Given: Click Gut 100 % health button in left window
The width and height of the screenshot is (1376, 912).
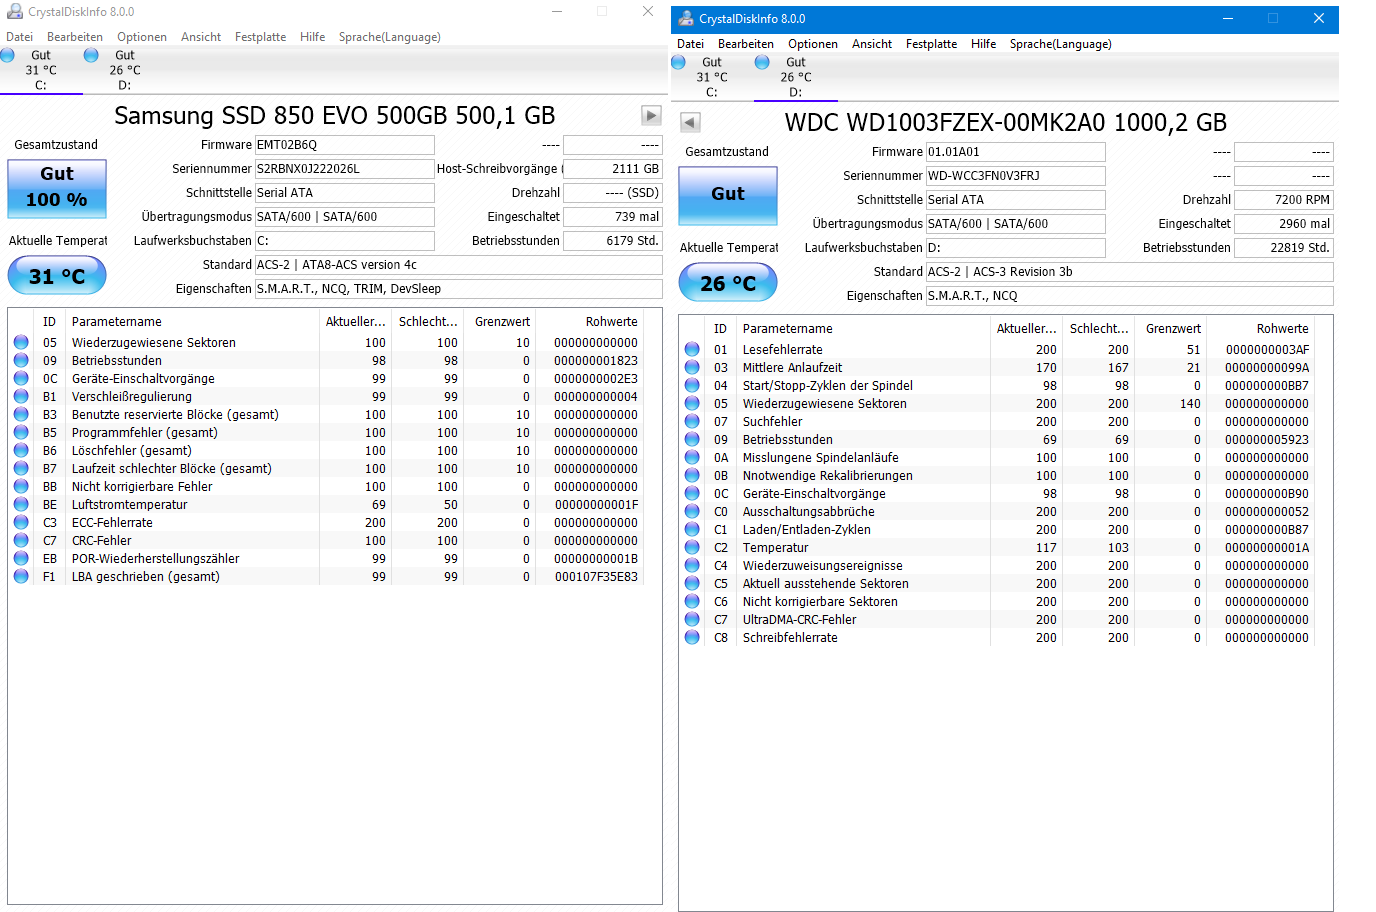Looking at the screenshot, I should click(x=57, y=187).
